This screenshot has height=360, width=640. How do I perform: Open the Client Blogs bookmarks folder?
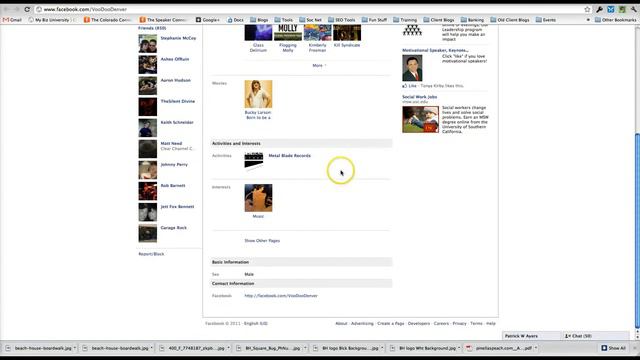pyautogui.click(x=439, y=20)
